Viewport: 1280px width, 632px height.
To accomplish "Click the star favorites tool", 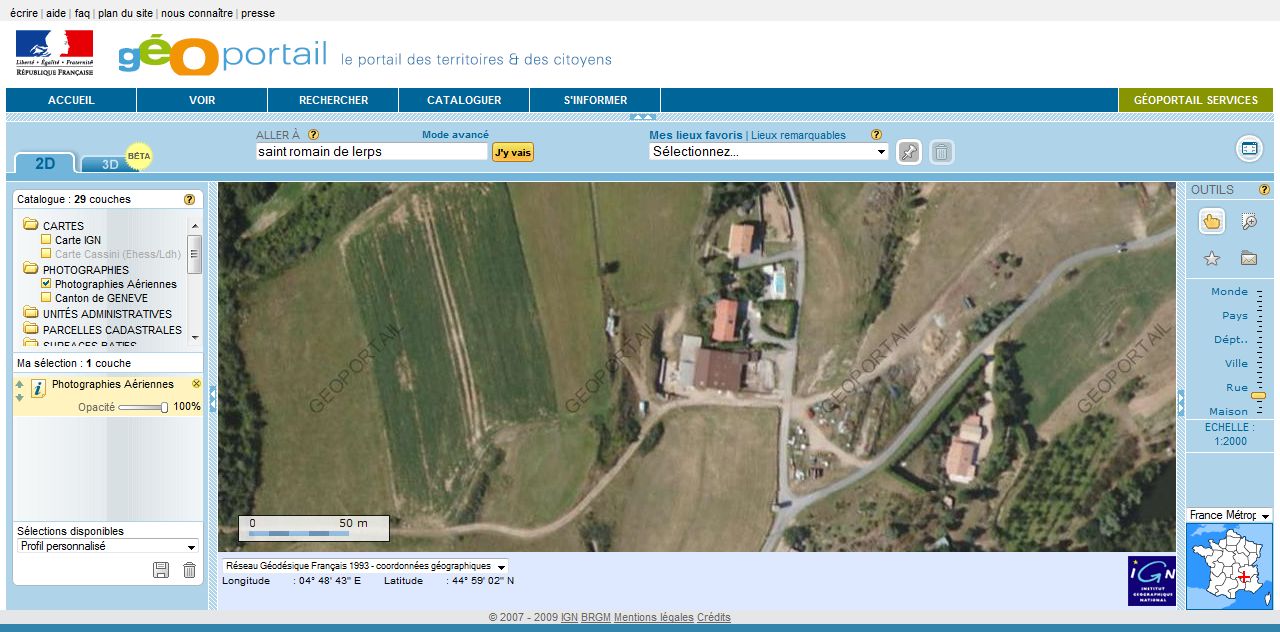I will click(1212, 259).
